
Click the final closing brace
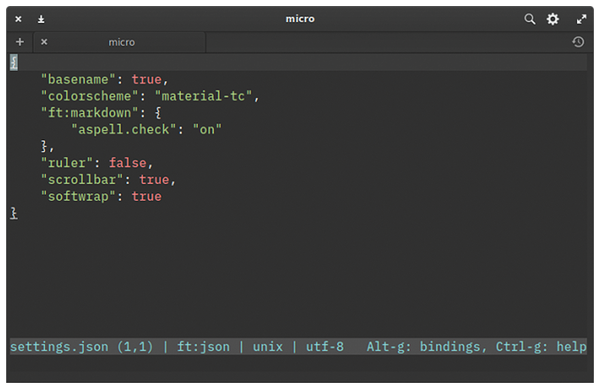pos(14,213)
